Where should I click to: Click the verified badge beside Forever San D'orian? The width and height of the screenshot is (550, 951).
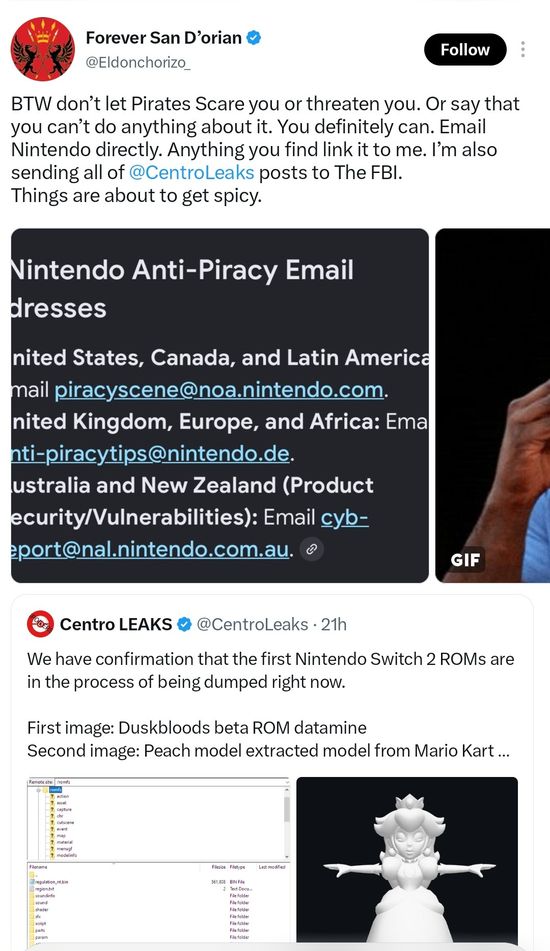[255, 38]
